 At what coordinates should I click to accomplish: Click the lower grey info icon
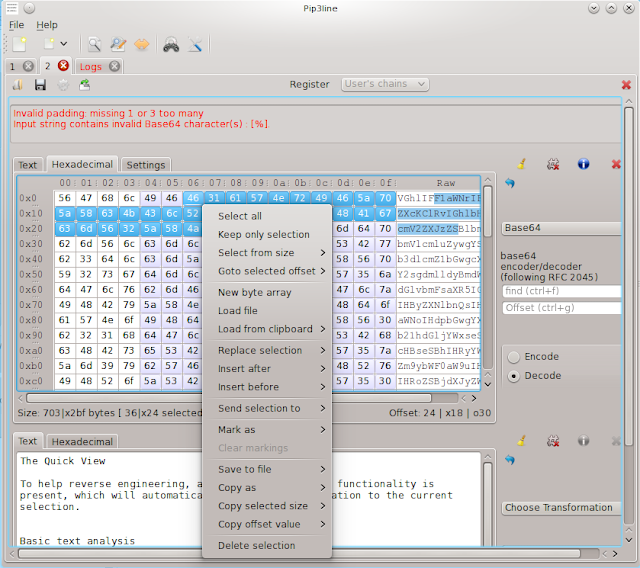tap(583, 441)
